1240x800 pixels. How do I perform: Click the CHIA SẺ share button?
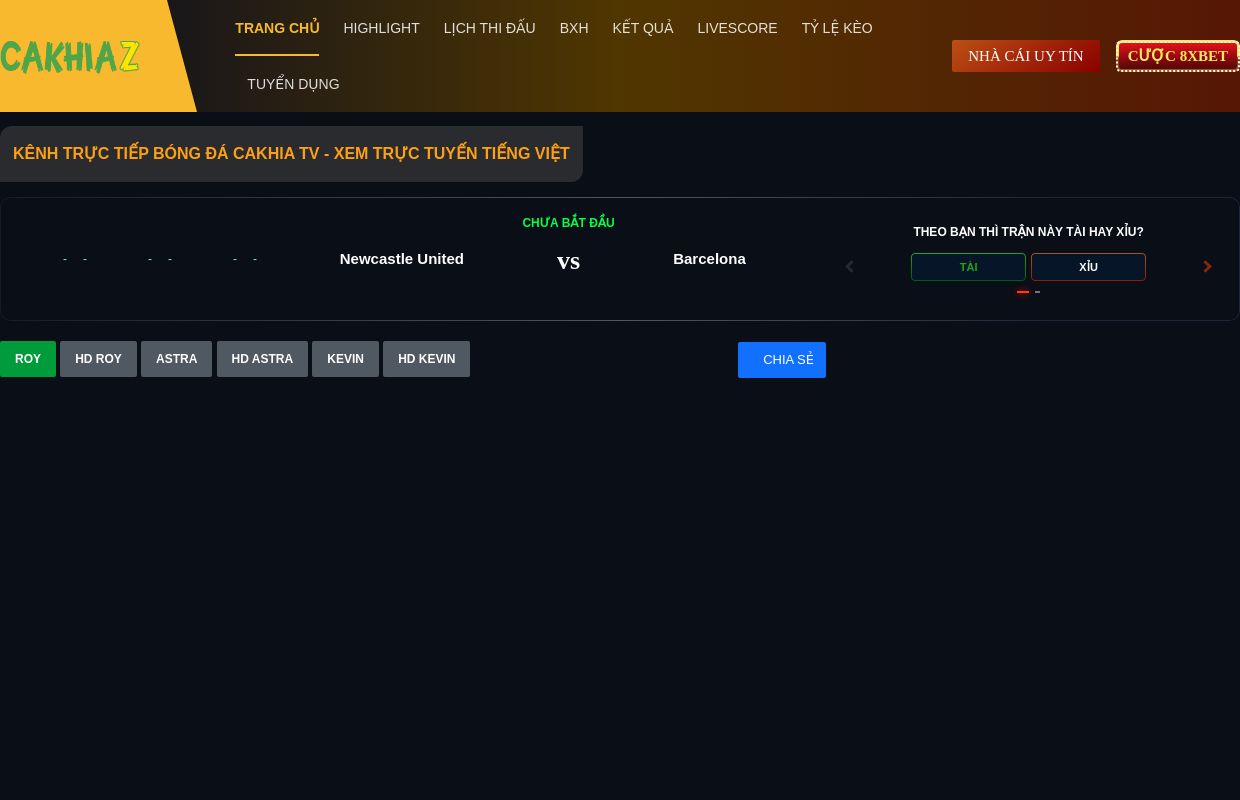click(782, 360)
